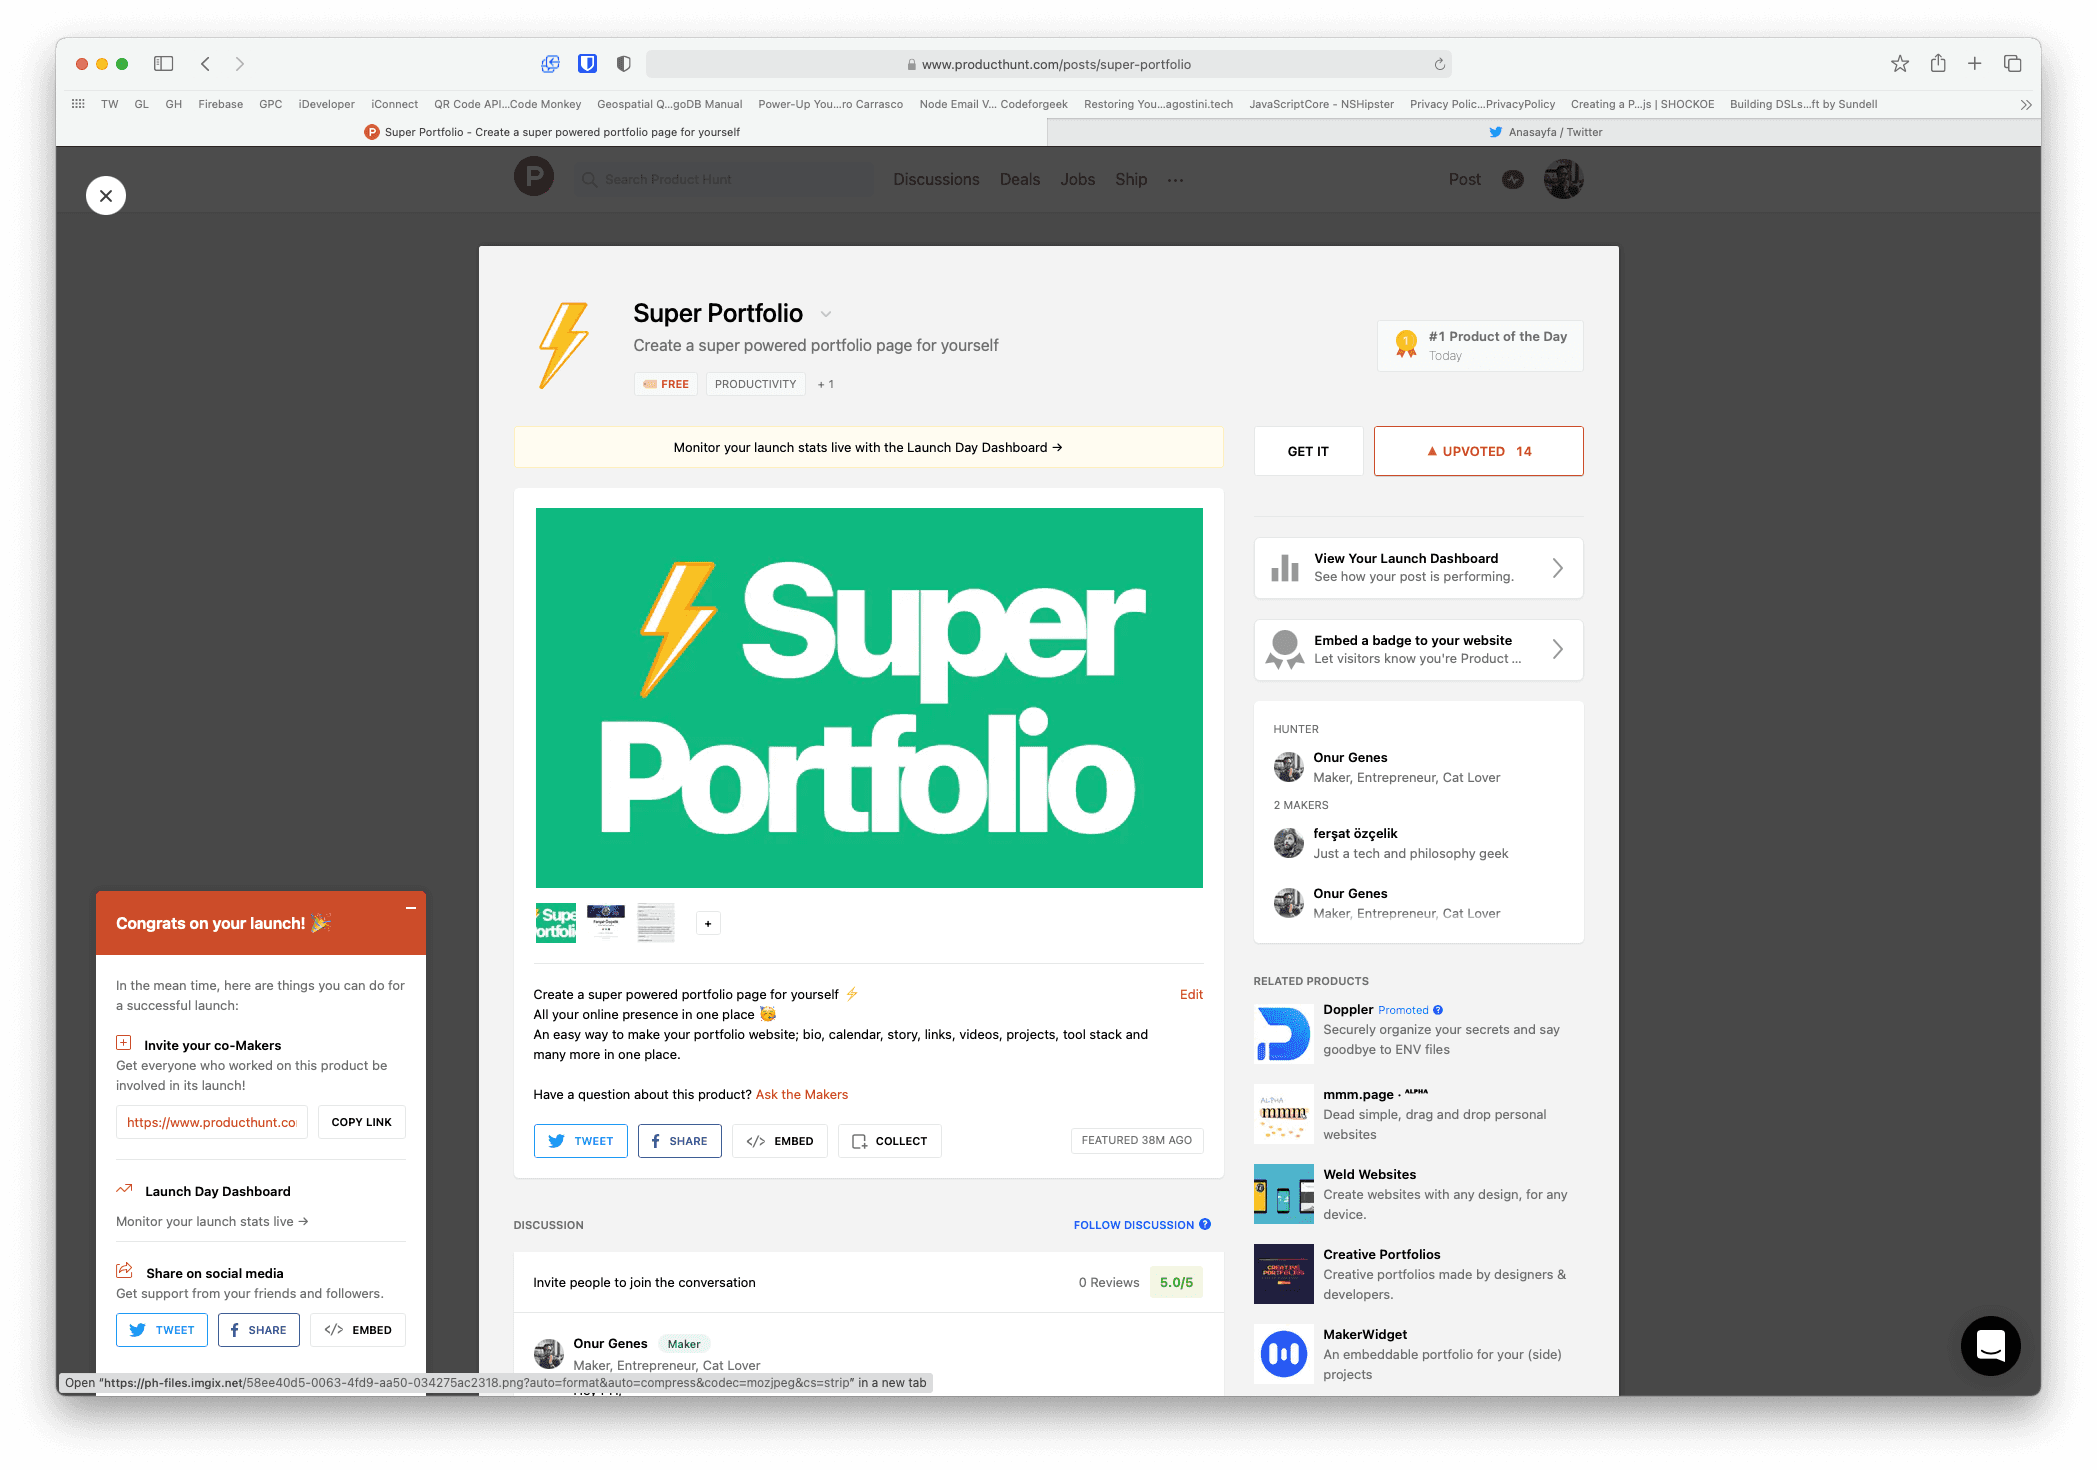
Task: Toggle the UPVOTED 14 button
Action: [1478, 451]
